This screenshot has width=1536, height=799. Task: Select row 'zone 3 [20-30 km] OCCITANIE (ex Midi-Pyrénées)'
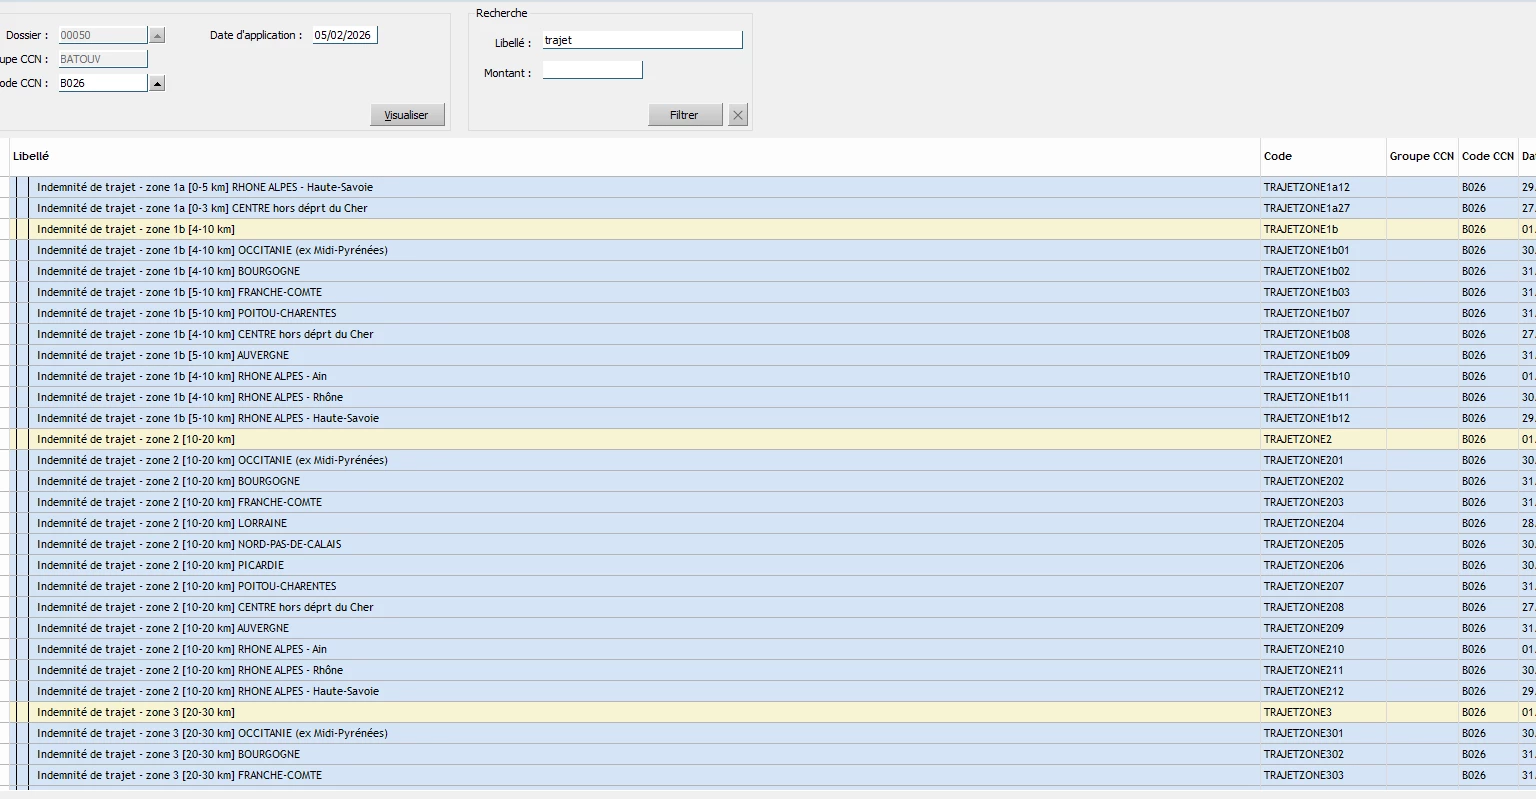coord(768,733)
